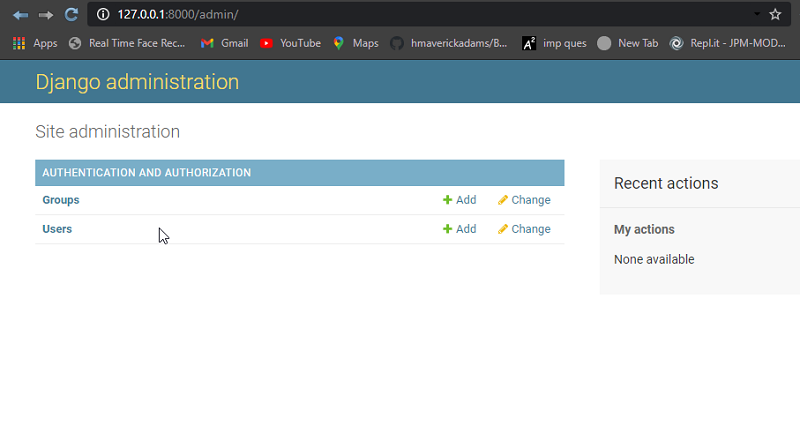Open the Groups model link
Viewport: 800px width, 448px height.
click(61, 200)
